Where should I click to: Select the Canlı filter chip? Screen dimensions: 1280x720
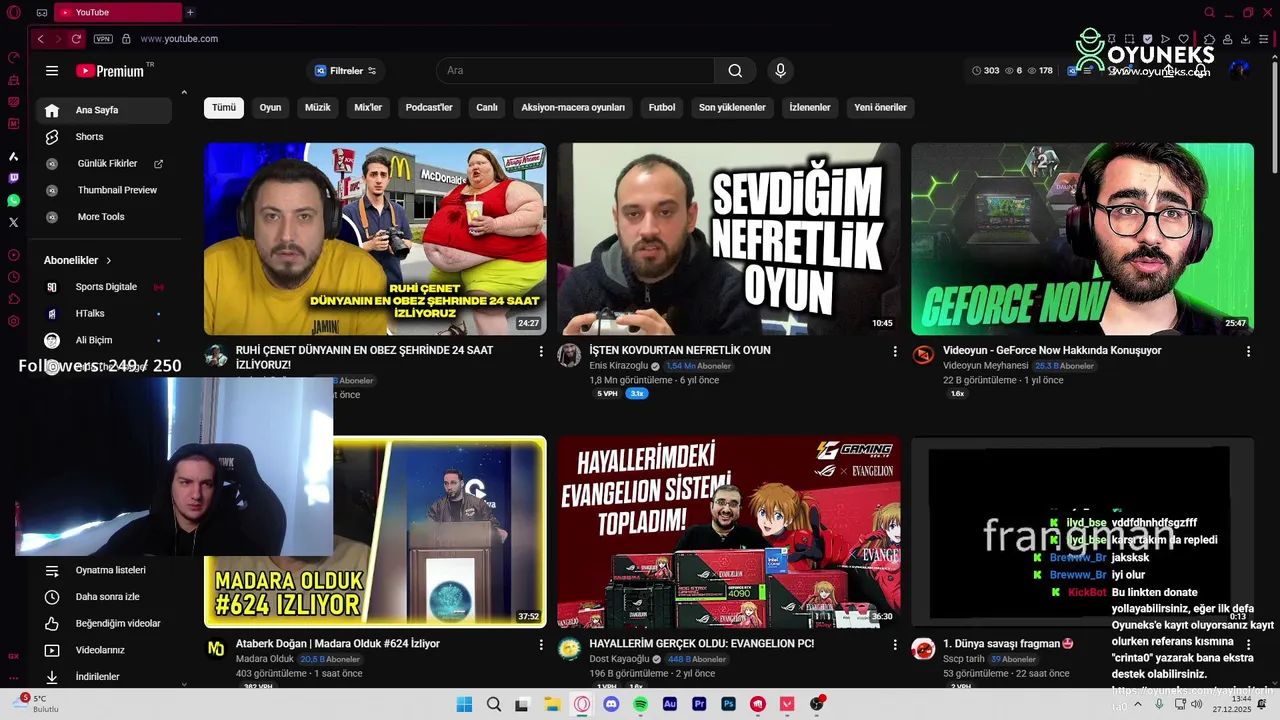coord(487,108)
